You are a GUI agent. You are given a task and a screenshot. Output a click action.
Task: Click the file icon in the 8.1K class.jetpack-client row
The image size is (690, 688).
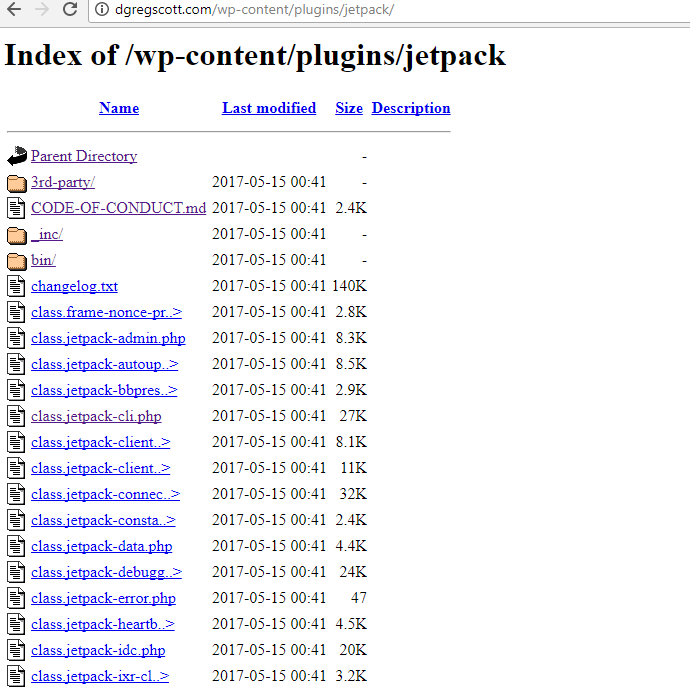pos(16,442)
